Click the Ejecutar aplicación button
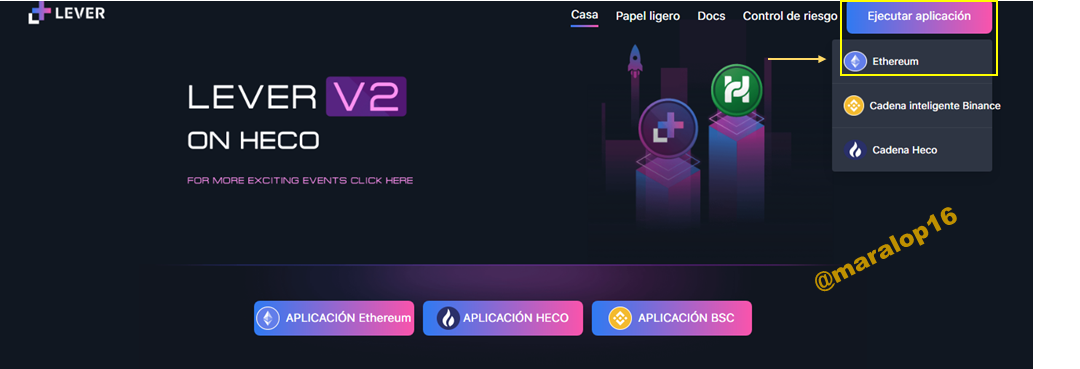Viewport: 1080px width, 369px height. 919,17
